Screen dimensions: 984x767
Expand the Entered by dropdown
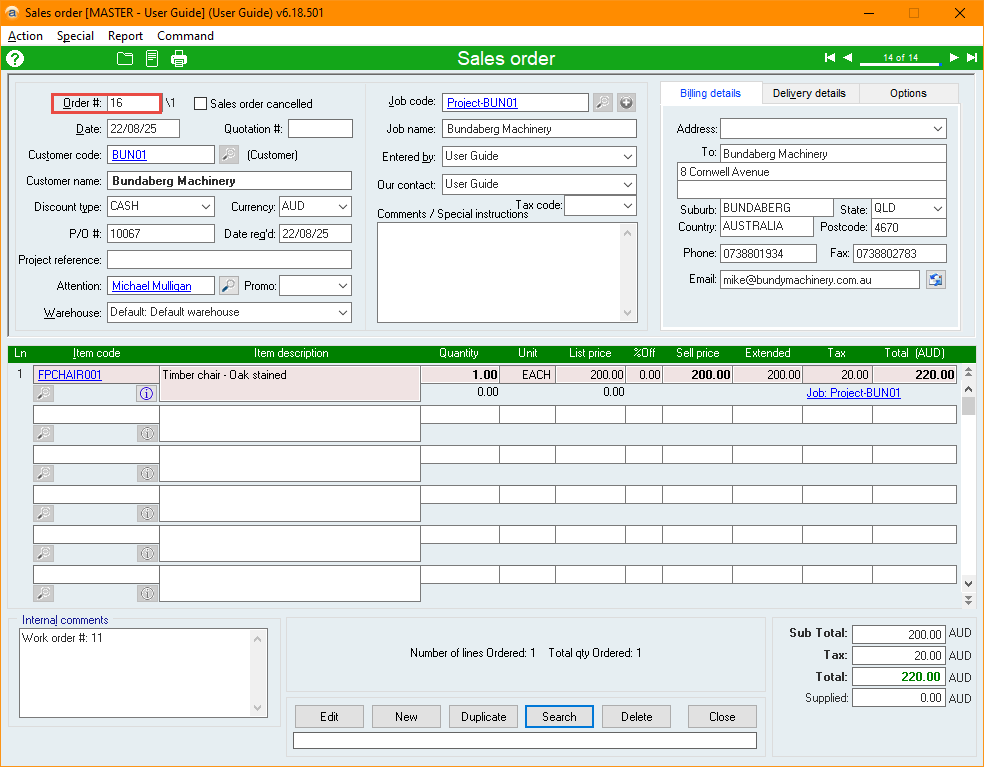click(x=628, y=156)
